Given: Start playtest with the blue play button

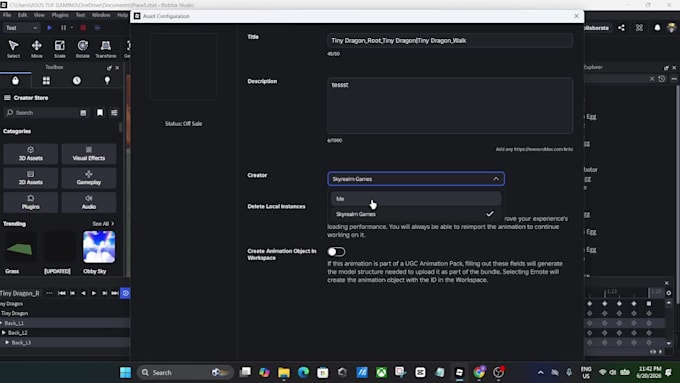Looking at the screenshot, I should (49, 28).
